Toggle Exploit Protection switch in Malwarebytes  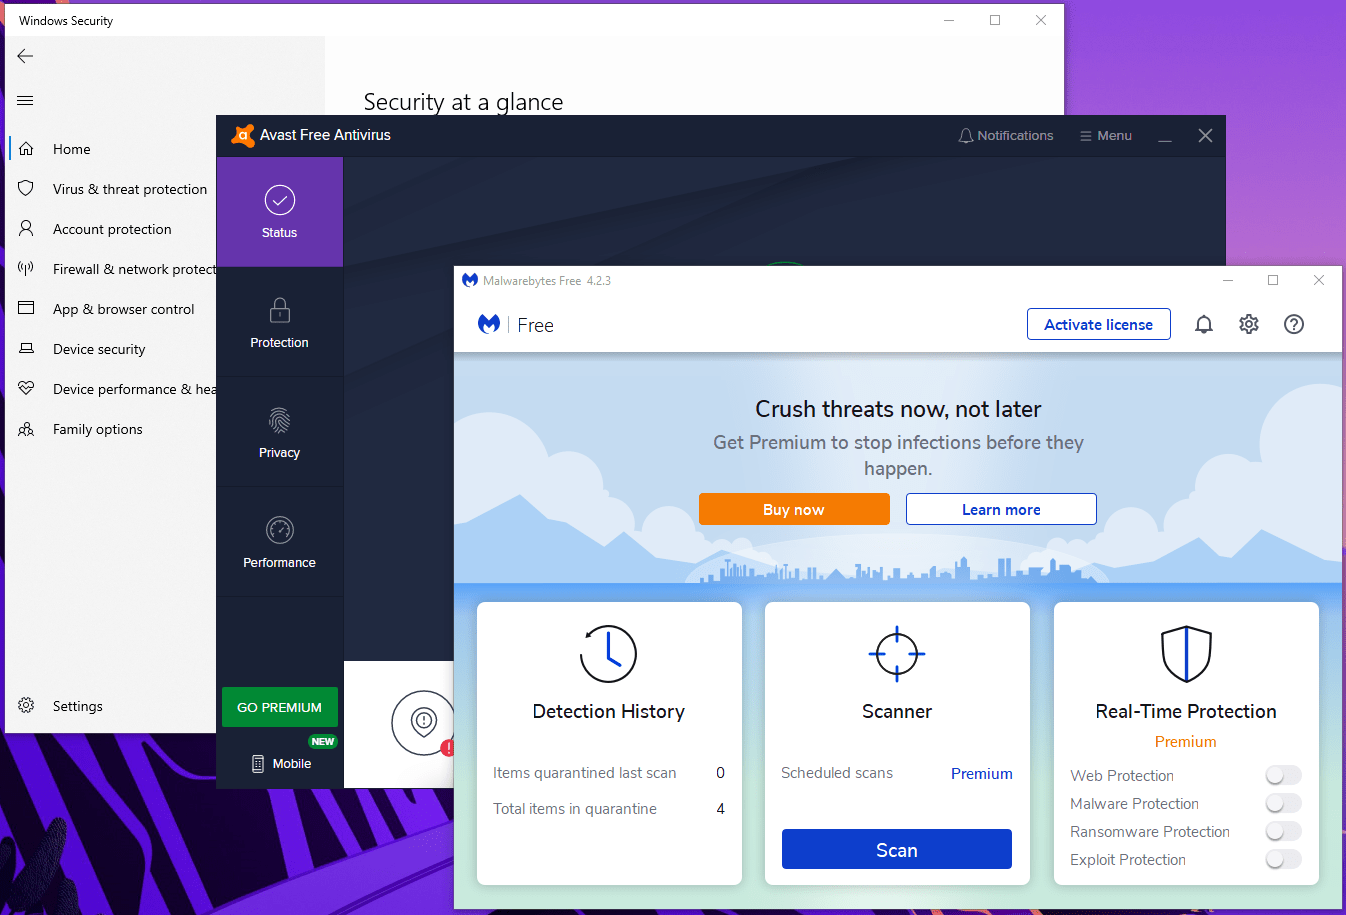point(1283,859)
